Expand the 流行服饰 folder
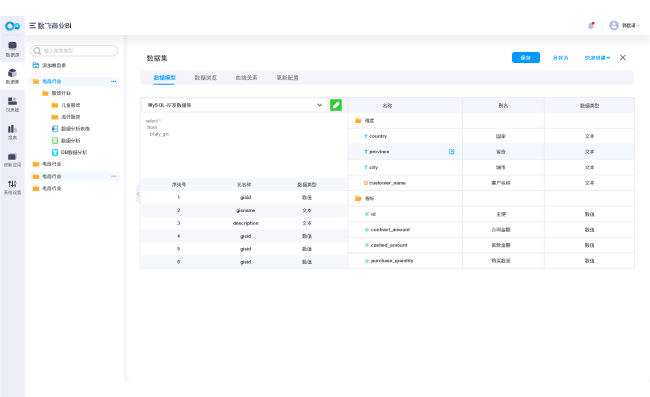Screen dimensions: 650x397 point(54,117)
